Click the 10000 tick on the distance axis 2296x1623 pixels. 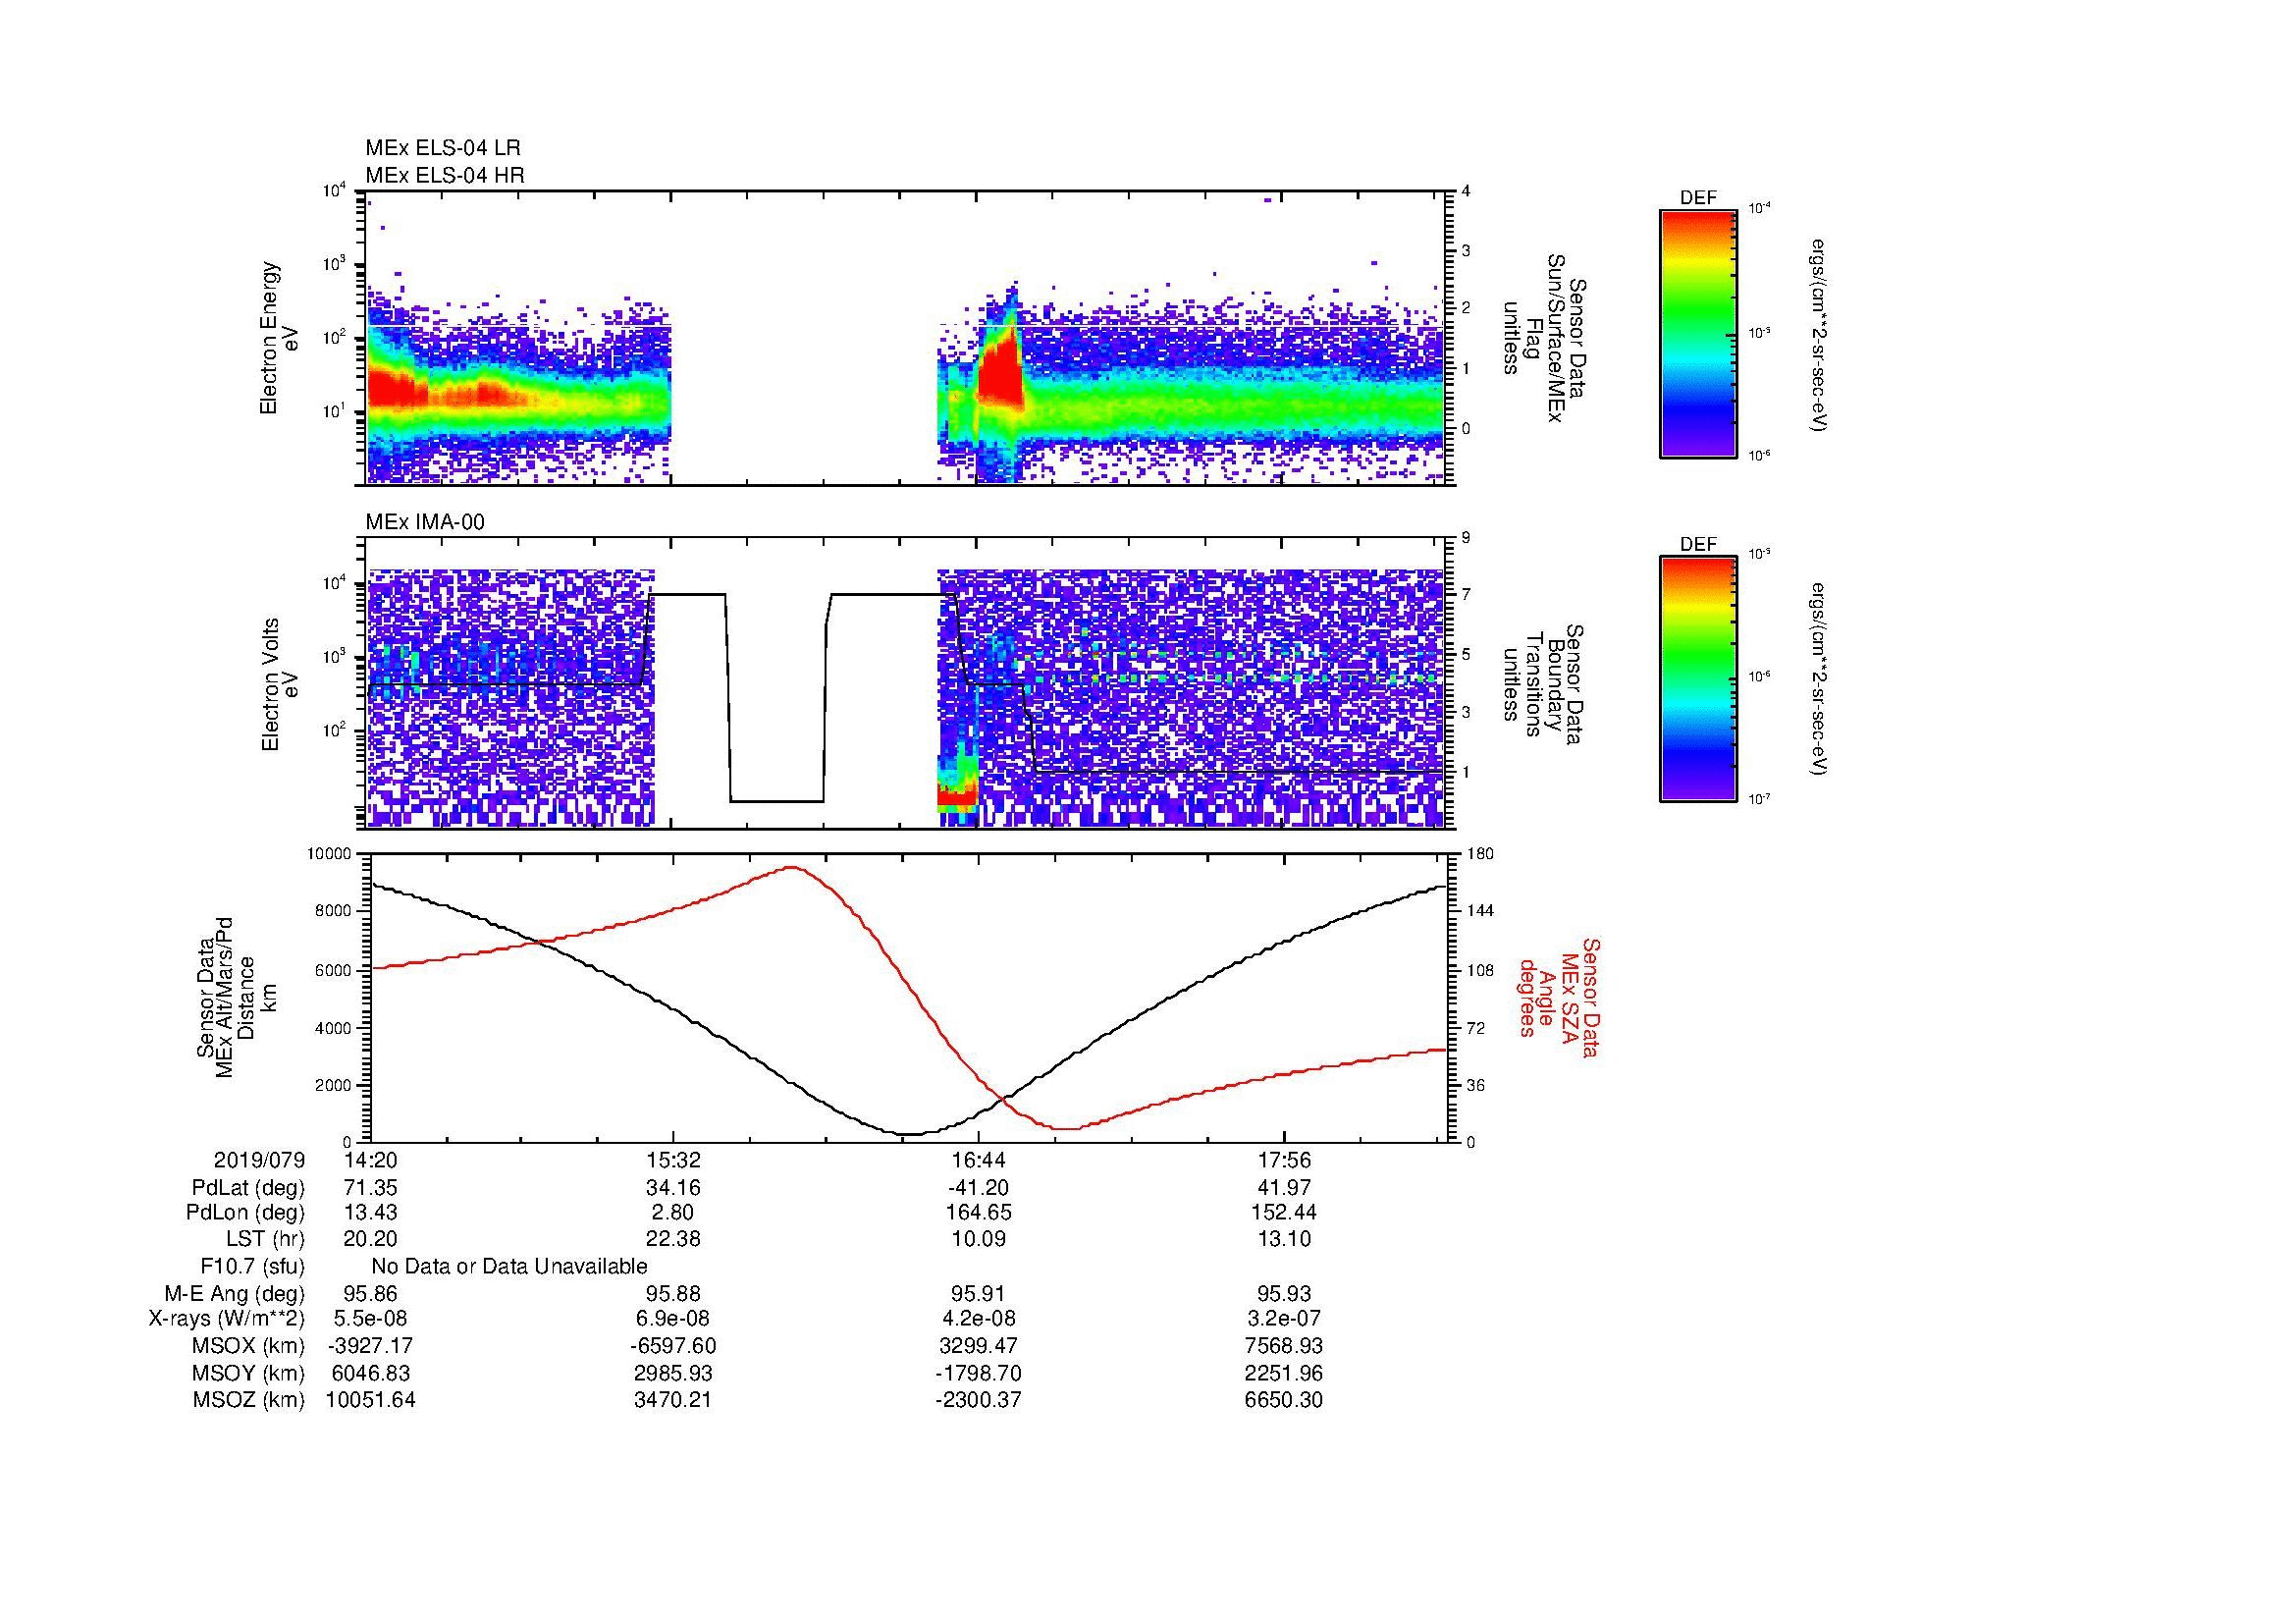click(x=328, y=854)
